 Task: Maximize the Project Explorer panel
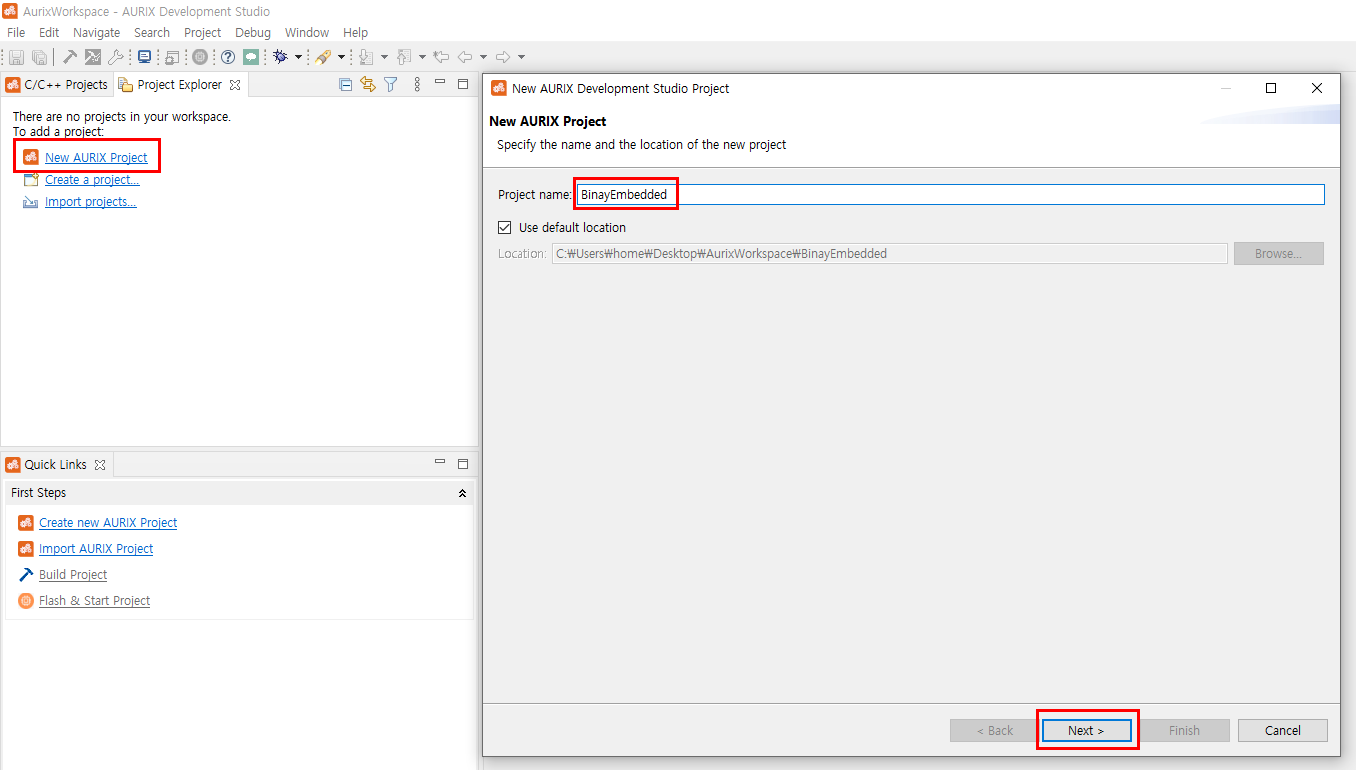click(463, 84)
